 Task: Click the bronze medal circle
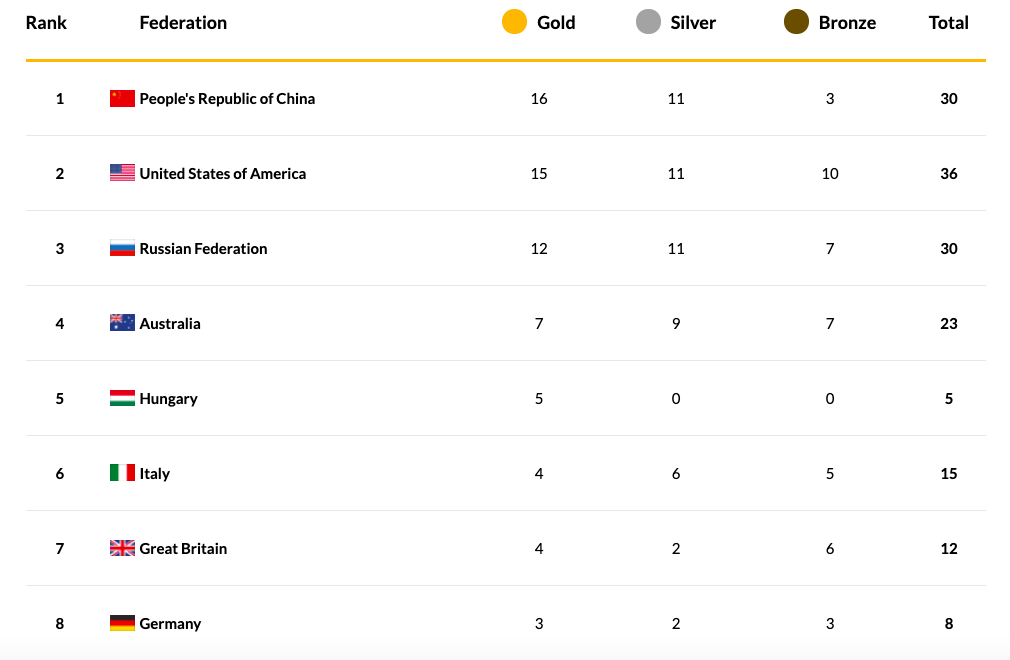click(x=796, y=22)
